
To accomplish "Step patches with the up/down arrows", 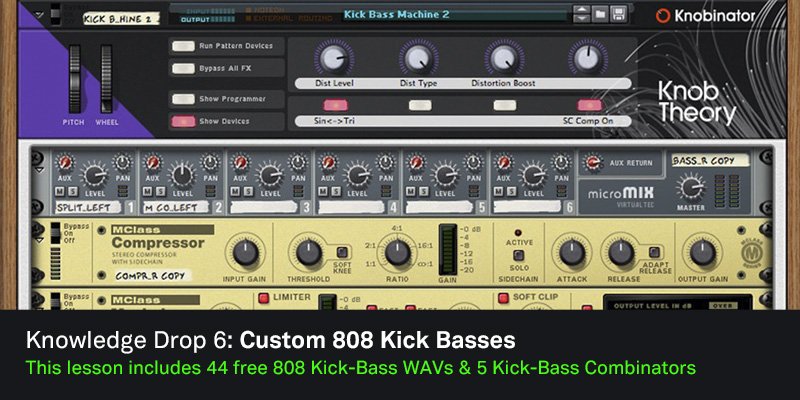I will pyautogui.click(x=582, y=14).
